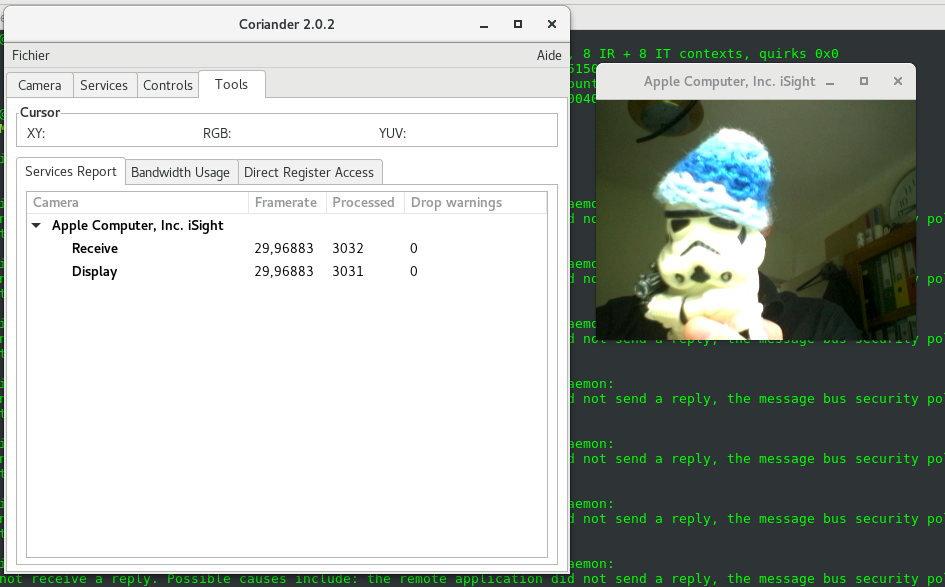The height and width of the screenshot is (587, 945).
Task: Close the Coriander 2.0.2 window
Action: (551, 24)
